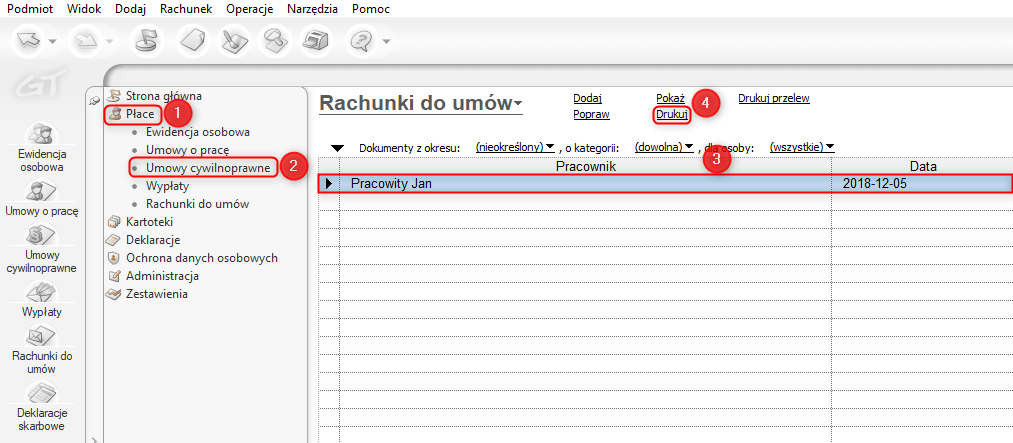Open the Operacje menu
This screenshot has width=1013, height=443.
click(250, 9)
